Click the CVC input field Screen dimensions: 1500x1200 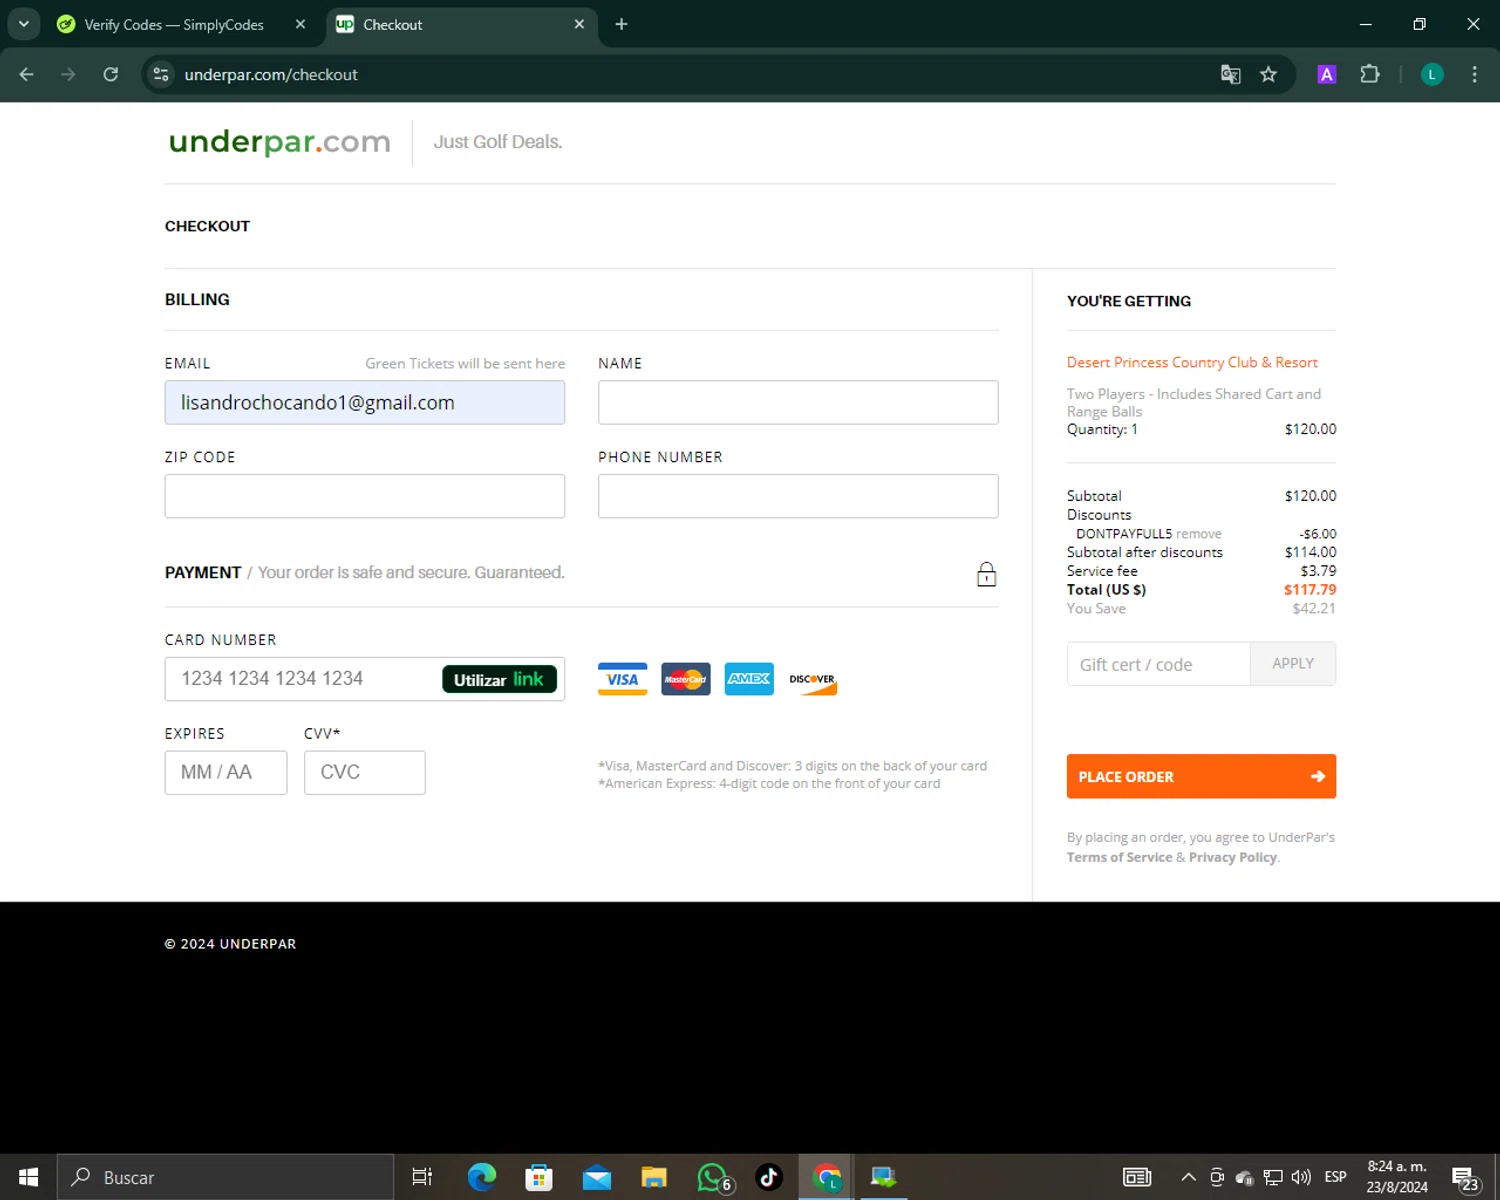pos(365,772)
